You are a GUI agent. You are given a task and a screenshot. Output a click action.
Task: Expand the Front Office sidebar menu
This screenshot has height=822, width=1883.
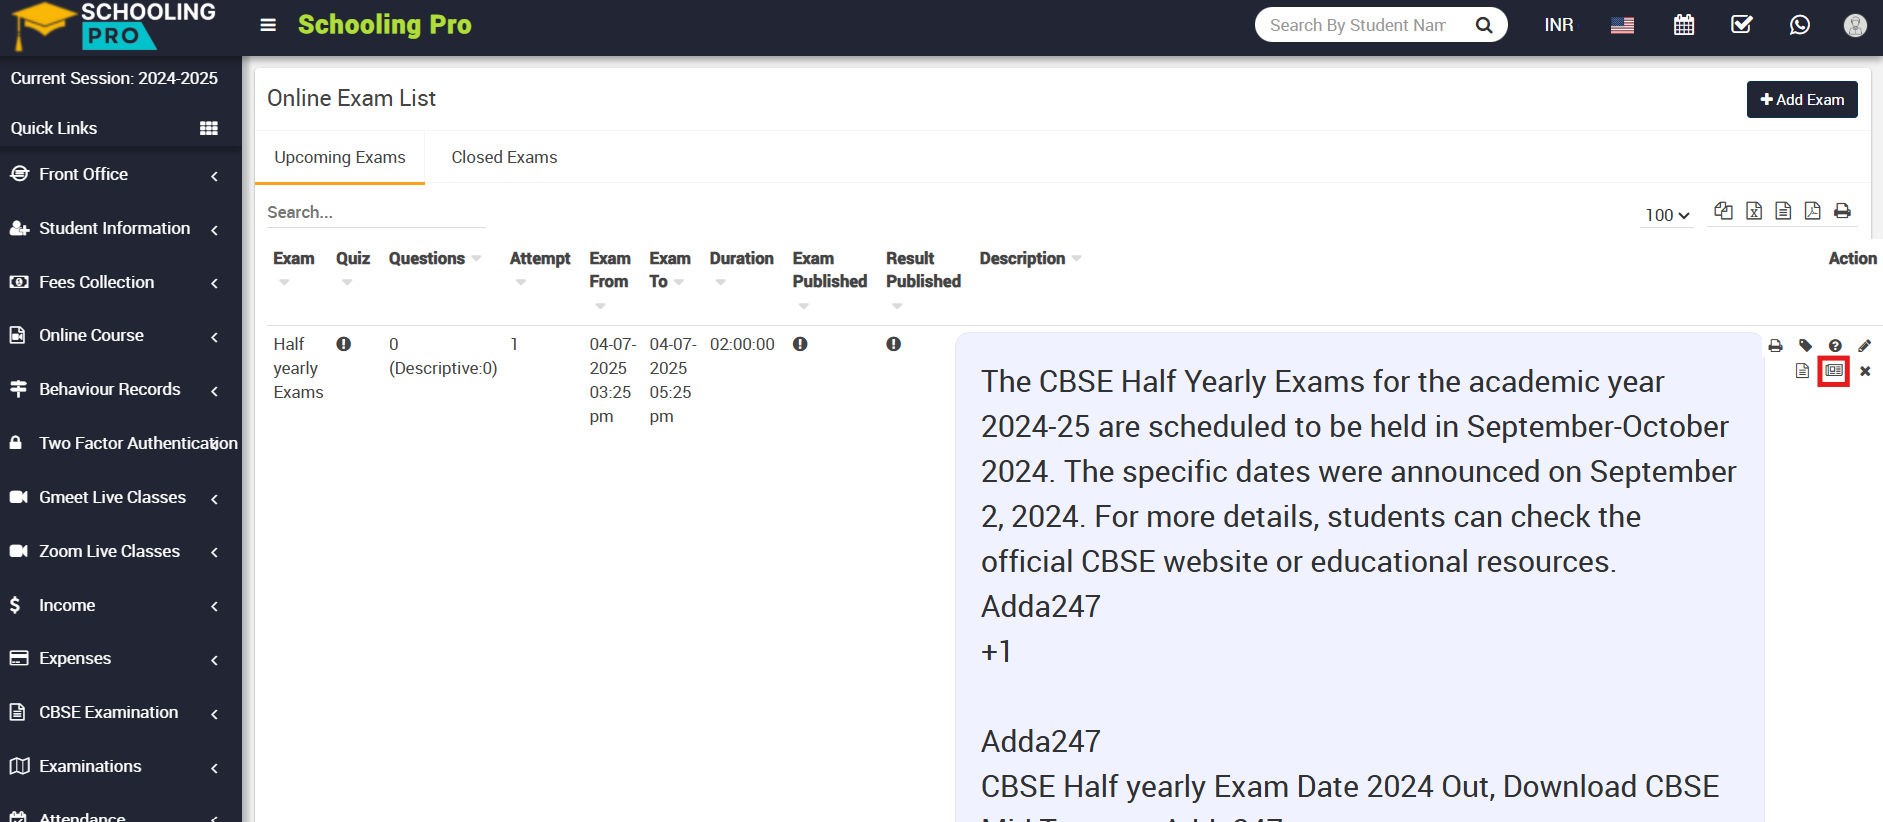point(120,175)
